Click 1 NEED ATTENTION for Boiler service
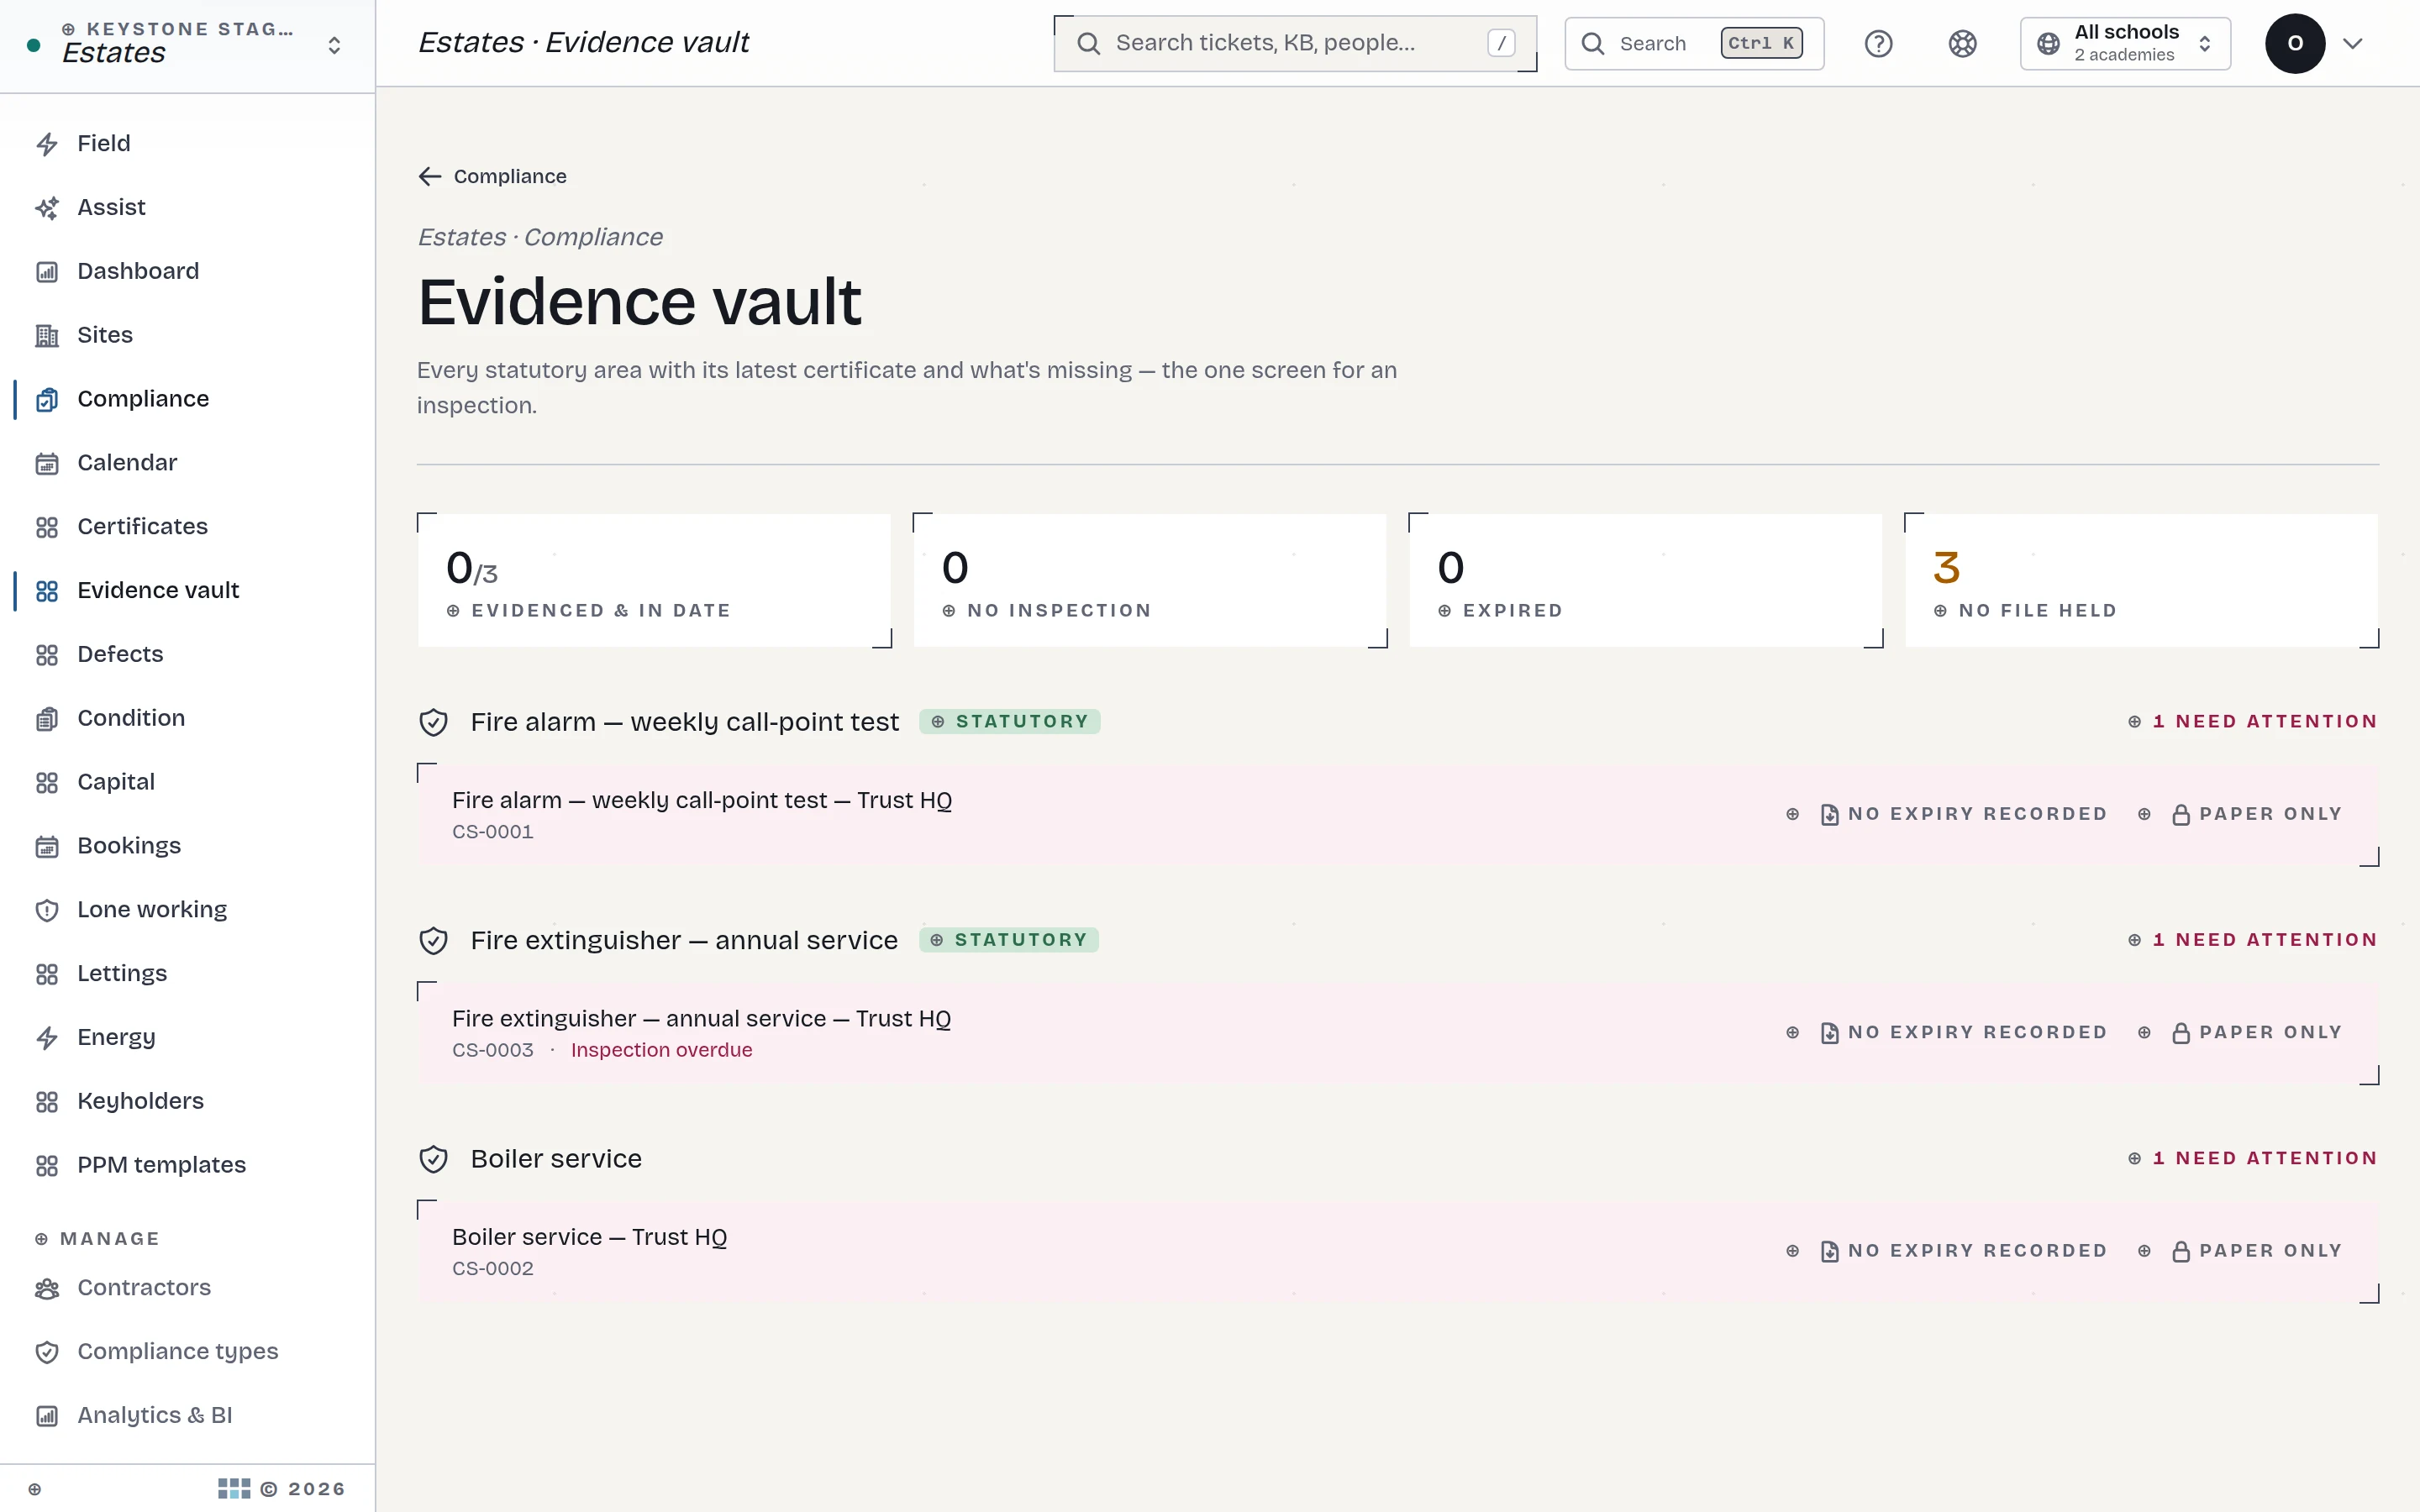2420x1512 pixels. click(2253, 1158)
